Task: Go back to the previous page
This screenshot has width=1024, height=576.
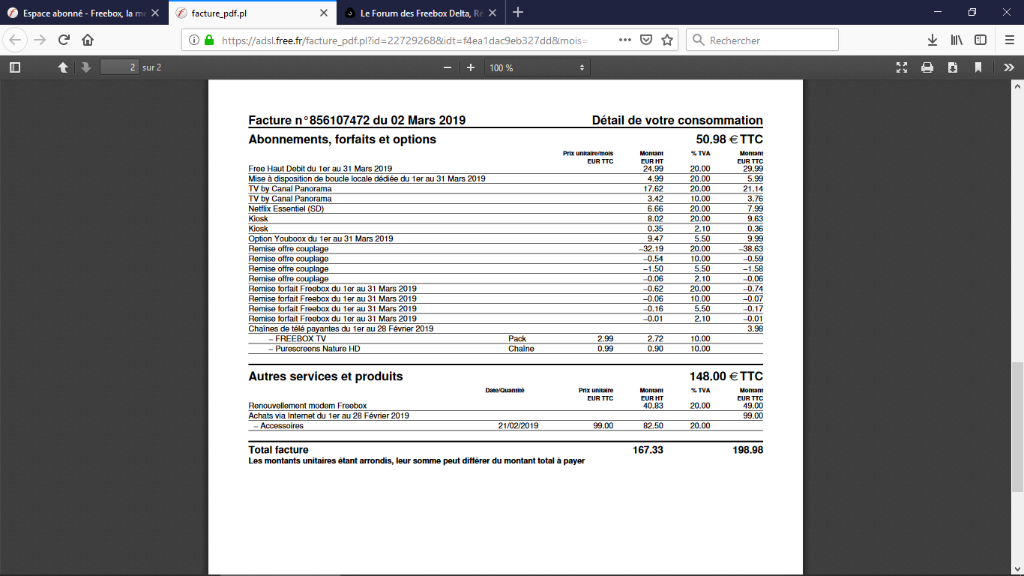Action: click(x=15, y=40)
